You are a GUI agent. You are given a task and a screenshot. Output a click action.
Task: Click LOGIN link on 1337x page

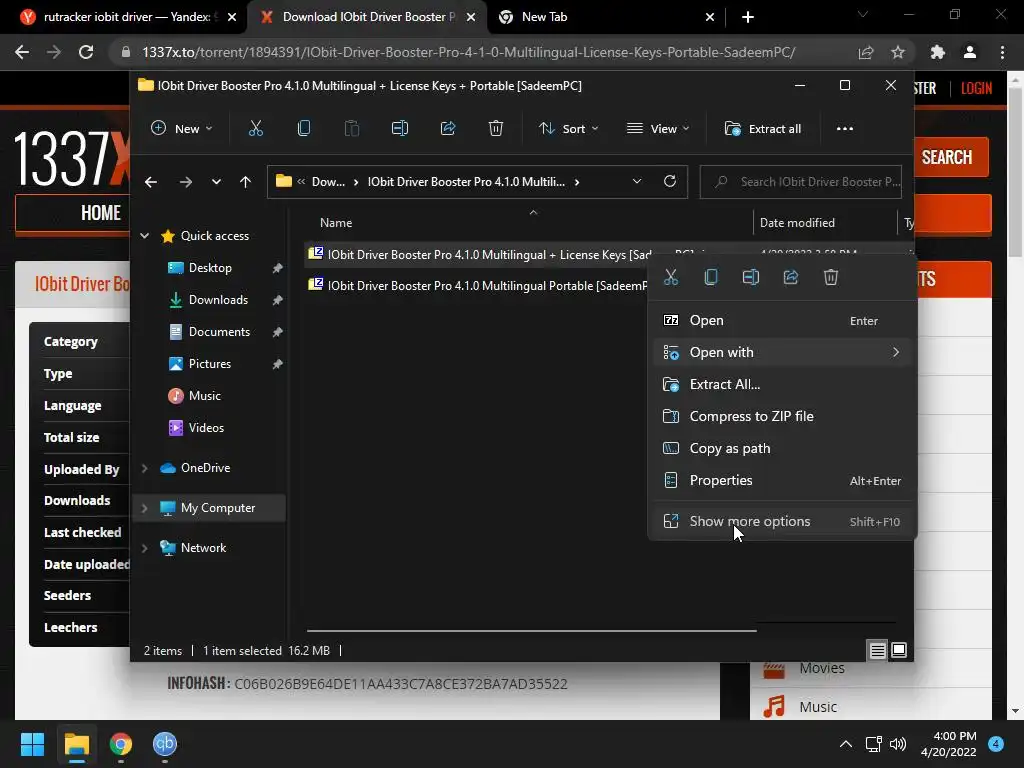[976, 88]
